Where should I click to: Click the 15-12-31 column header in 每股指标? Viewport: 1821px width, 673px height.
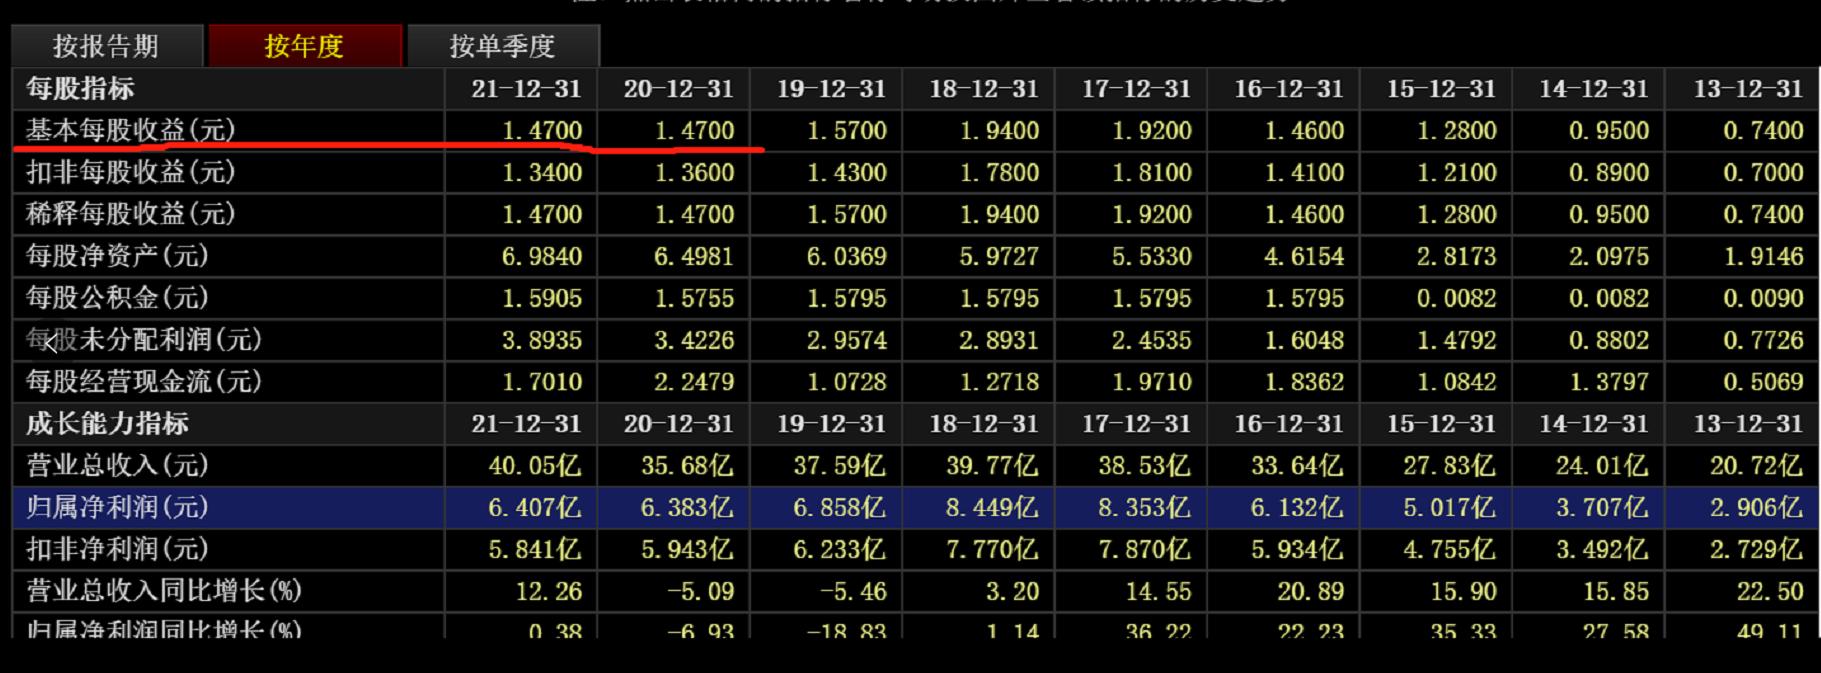[1441, 89]
